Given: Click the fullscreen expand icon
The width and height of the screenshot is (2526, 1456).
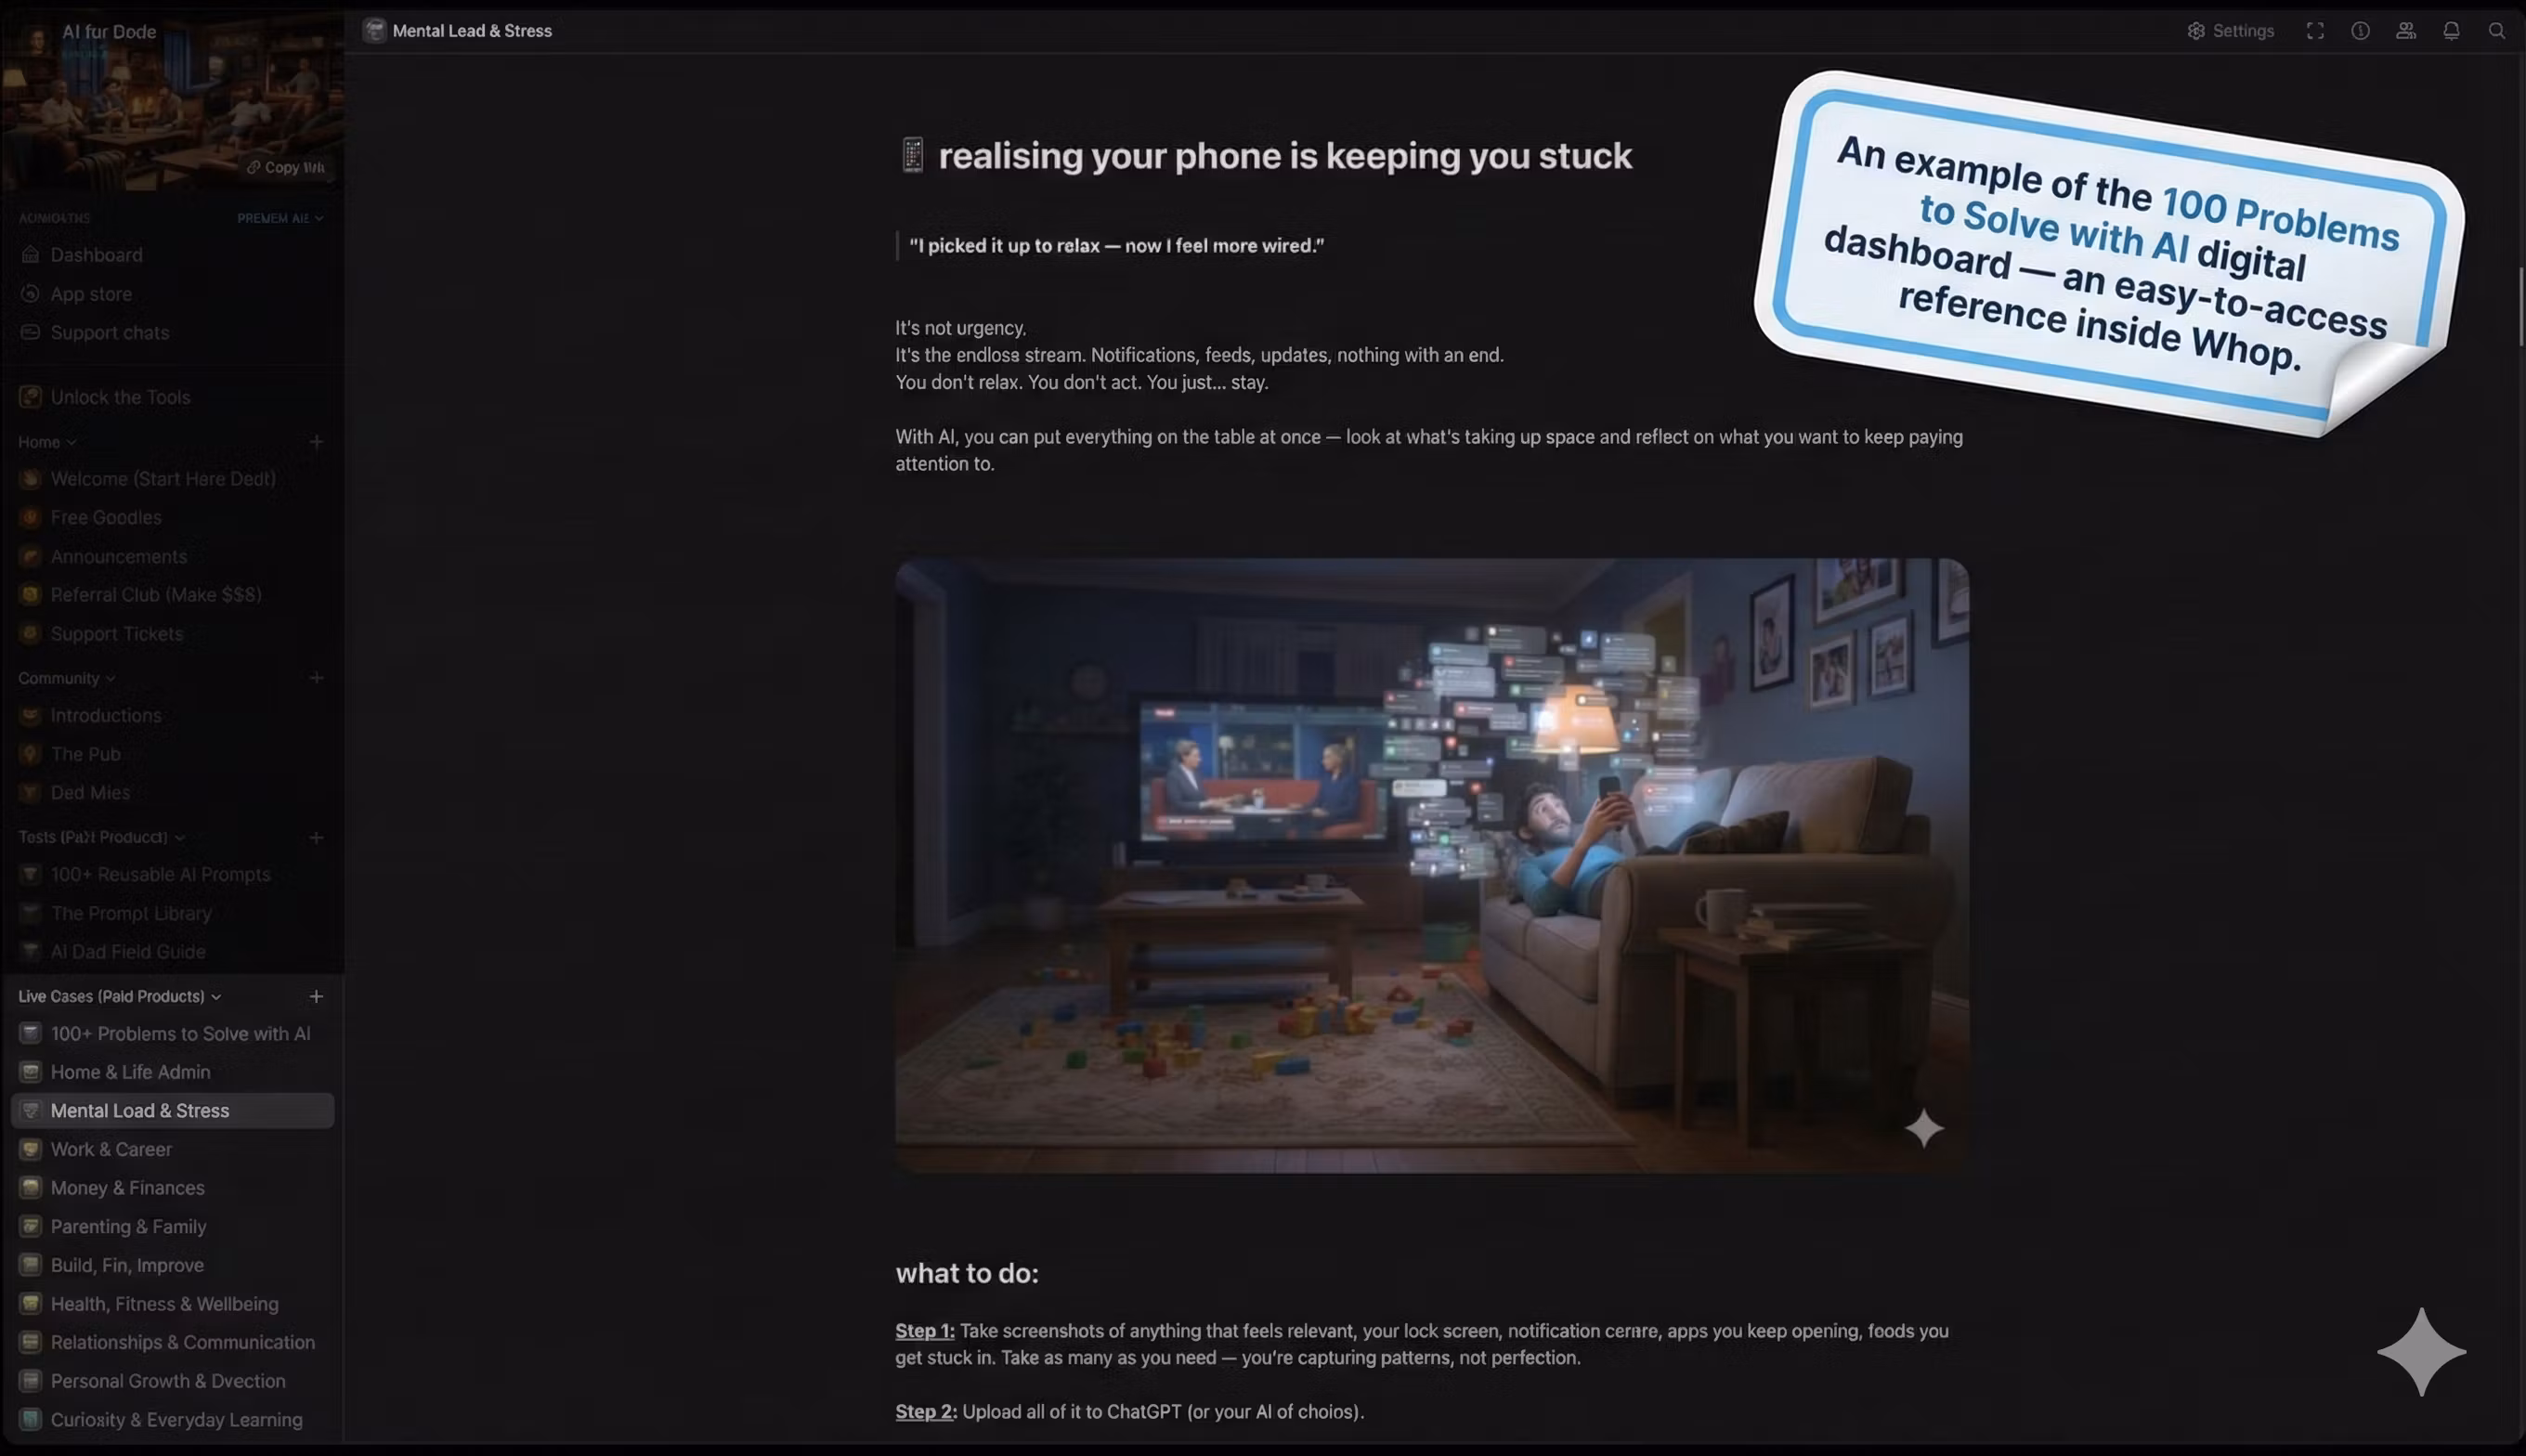Looking at the screenshot, I should [x=2314, y=31].
